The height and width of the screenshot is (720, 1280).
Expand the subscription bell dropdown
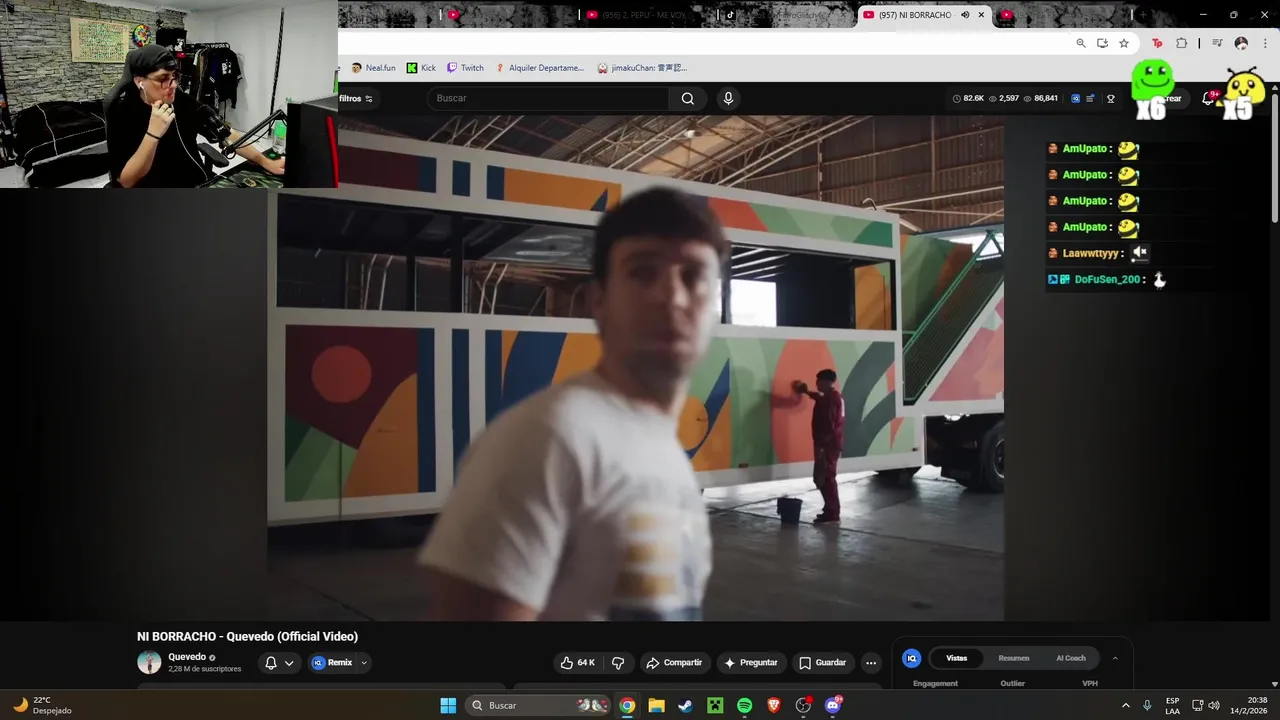point(289,662)
